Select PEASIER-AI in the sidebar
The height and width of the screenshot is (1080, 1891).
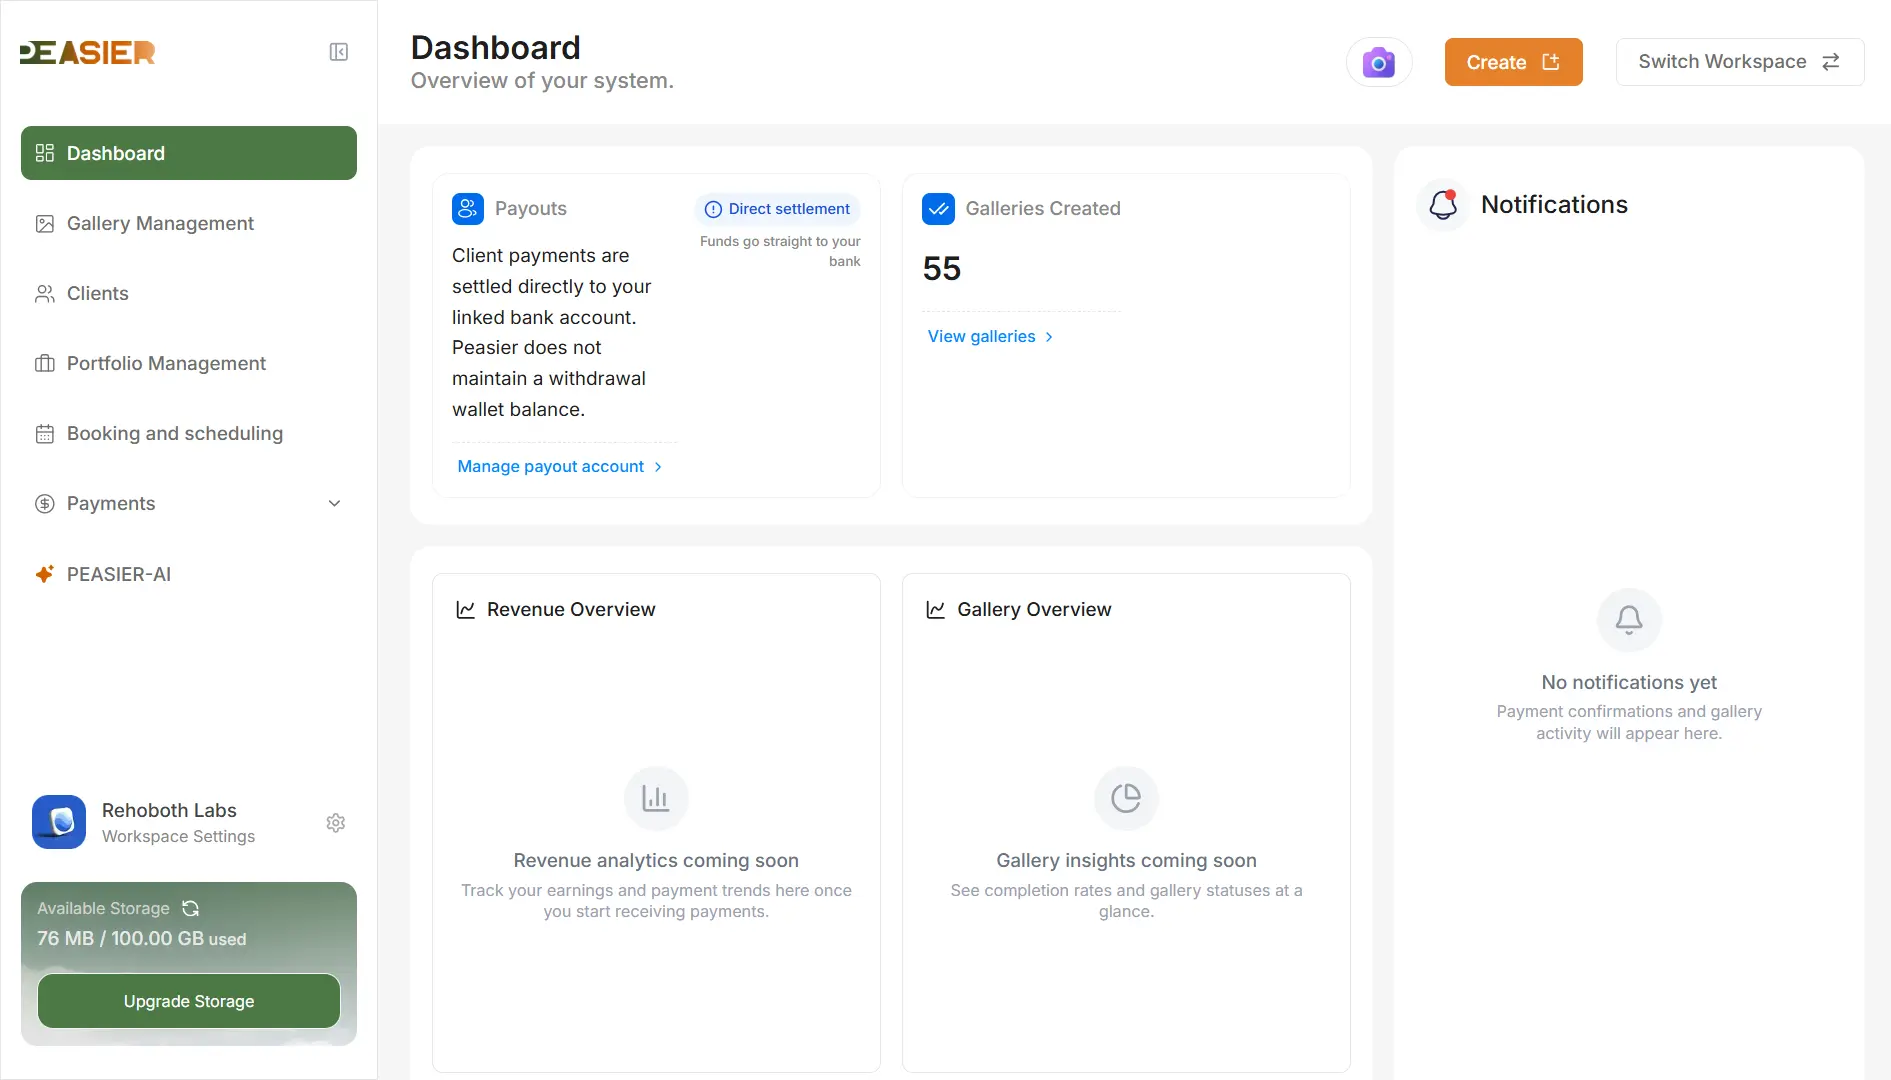point(116,574)
